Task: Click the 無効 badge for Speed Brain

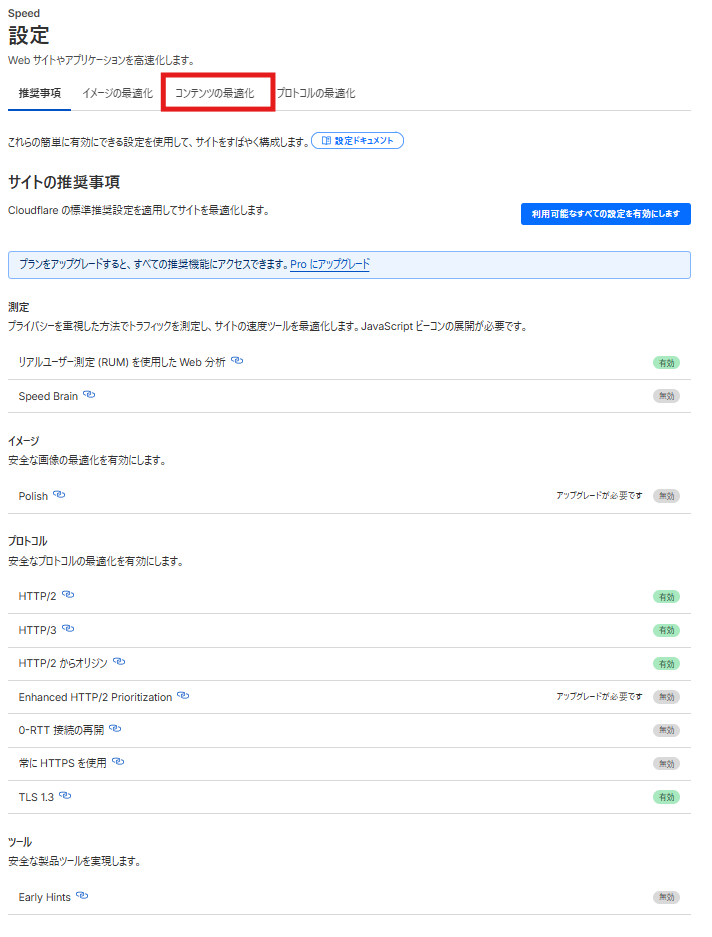Action: click(666, 396)
